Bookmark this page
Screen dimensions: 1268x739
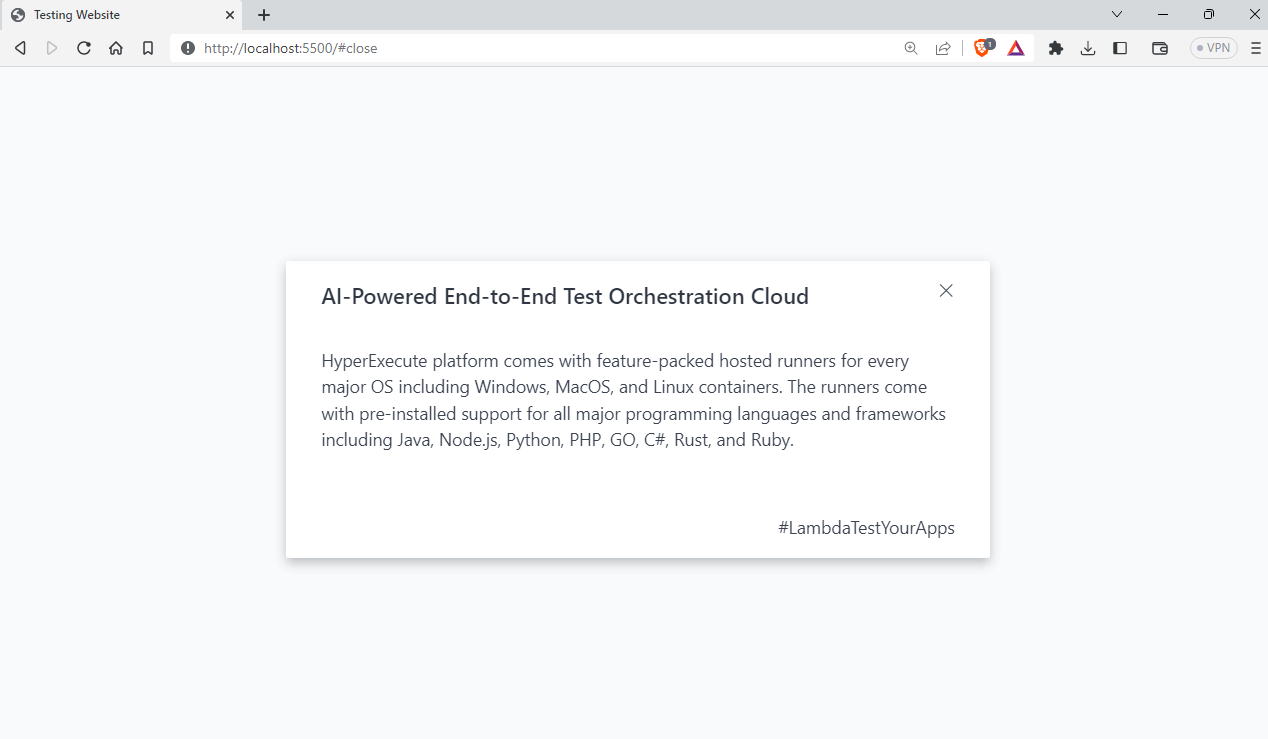click(148, 48)
